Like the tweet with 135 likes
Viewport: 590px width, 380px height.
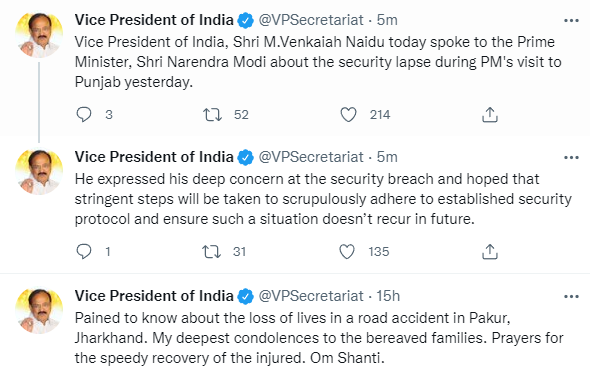(347, 251)
